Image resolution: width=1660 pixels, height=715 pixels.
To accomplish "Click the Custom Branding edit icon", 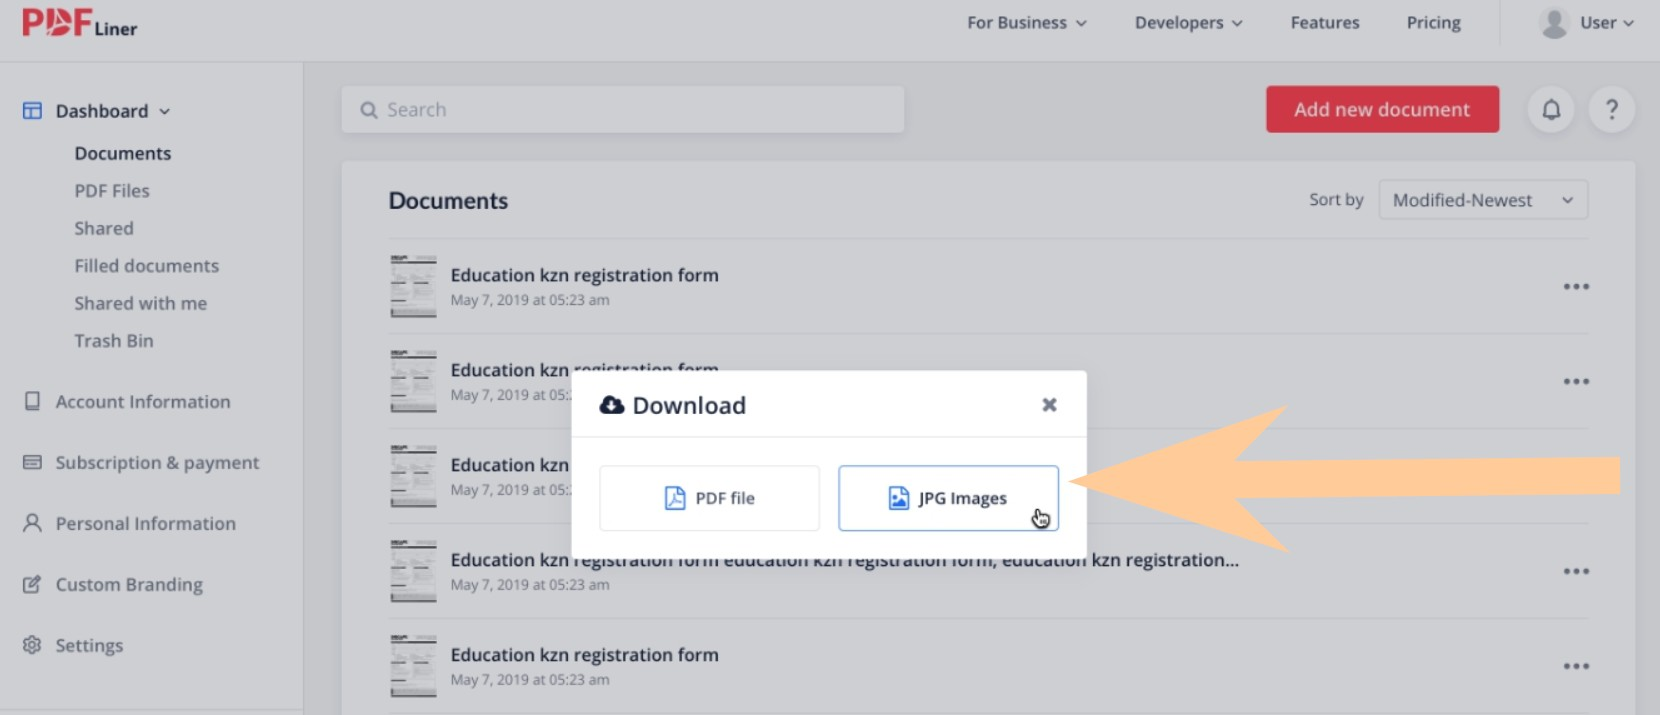I will click(32, 584).
